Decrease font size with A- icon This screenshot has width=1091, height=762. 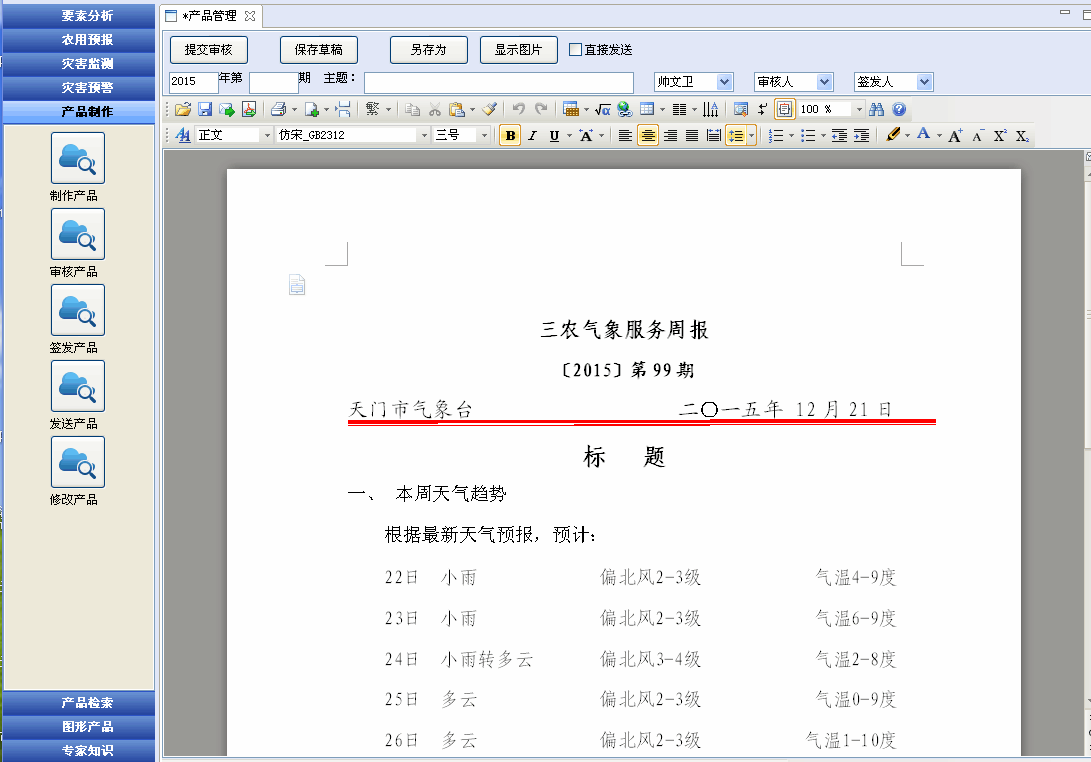pyautogui.click(x=978, y=136)
